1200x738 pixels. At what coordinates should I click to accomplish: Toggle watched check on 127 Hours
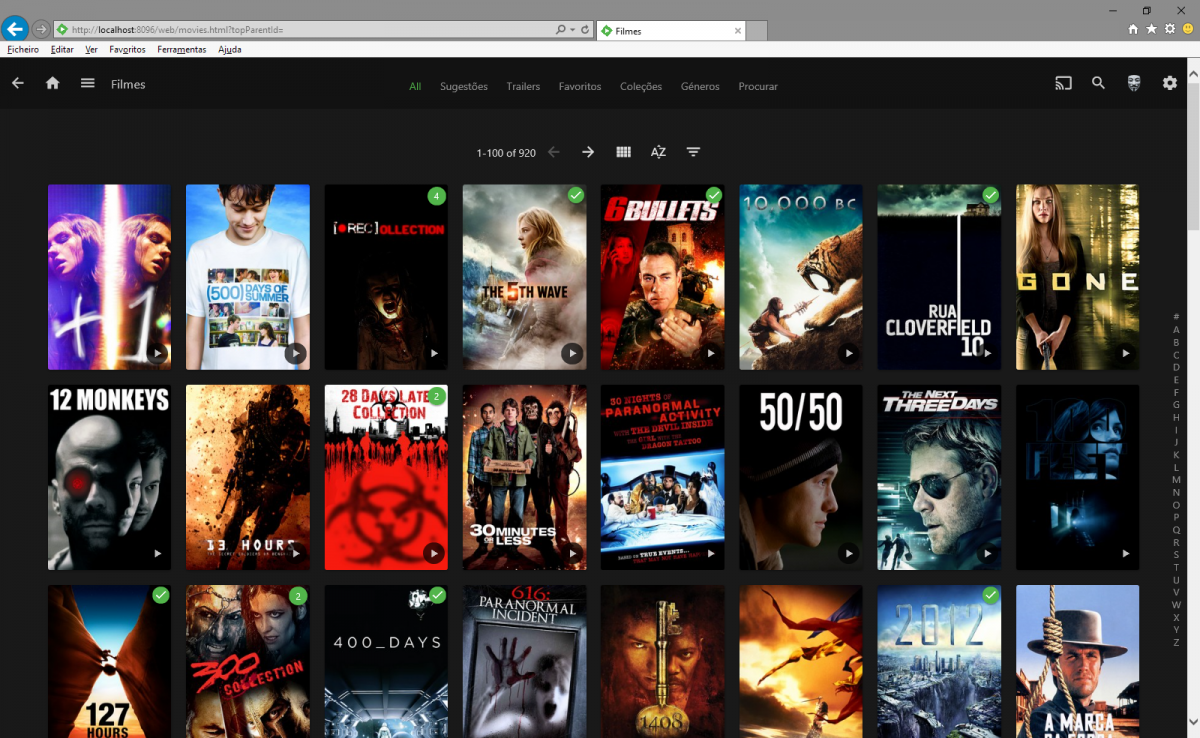[x=160, y=596]
